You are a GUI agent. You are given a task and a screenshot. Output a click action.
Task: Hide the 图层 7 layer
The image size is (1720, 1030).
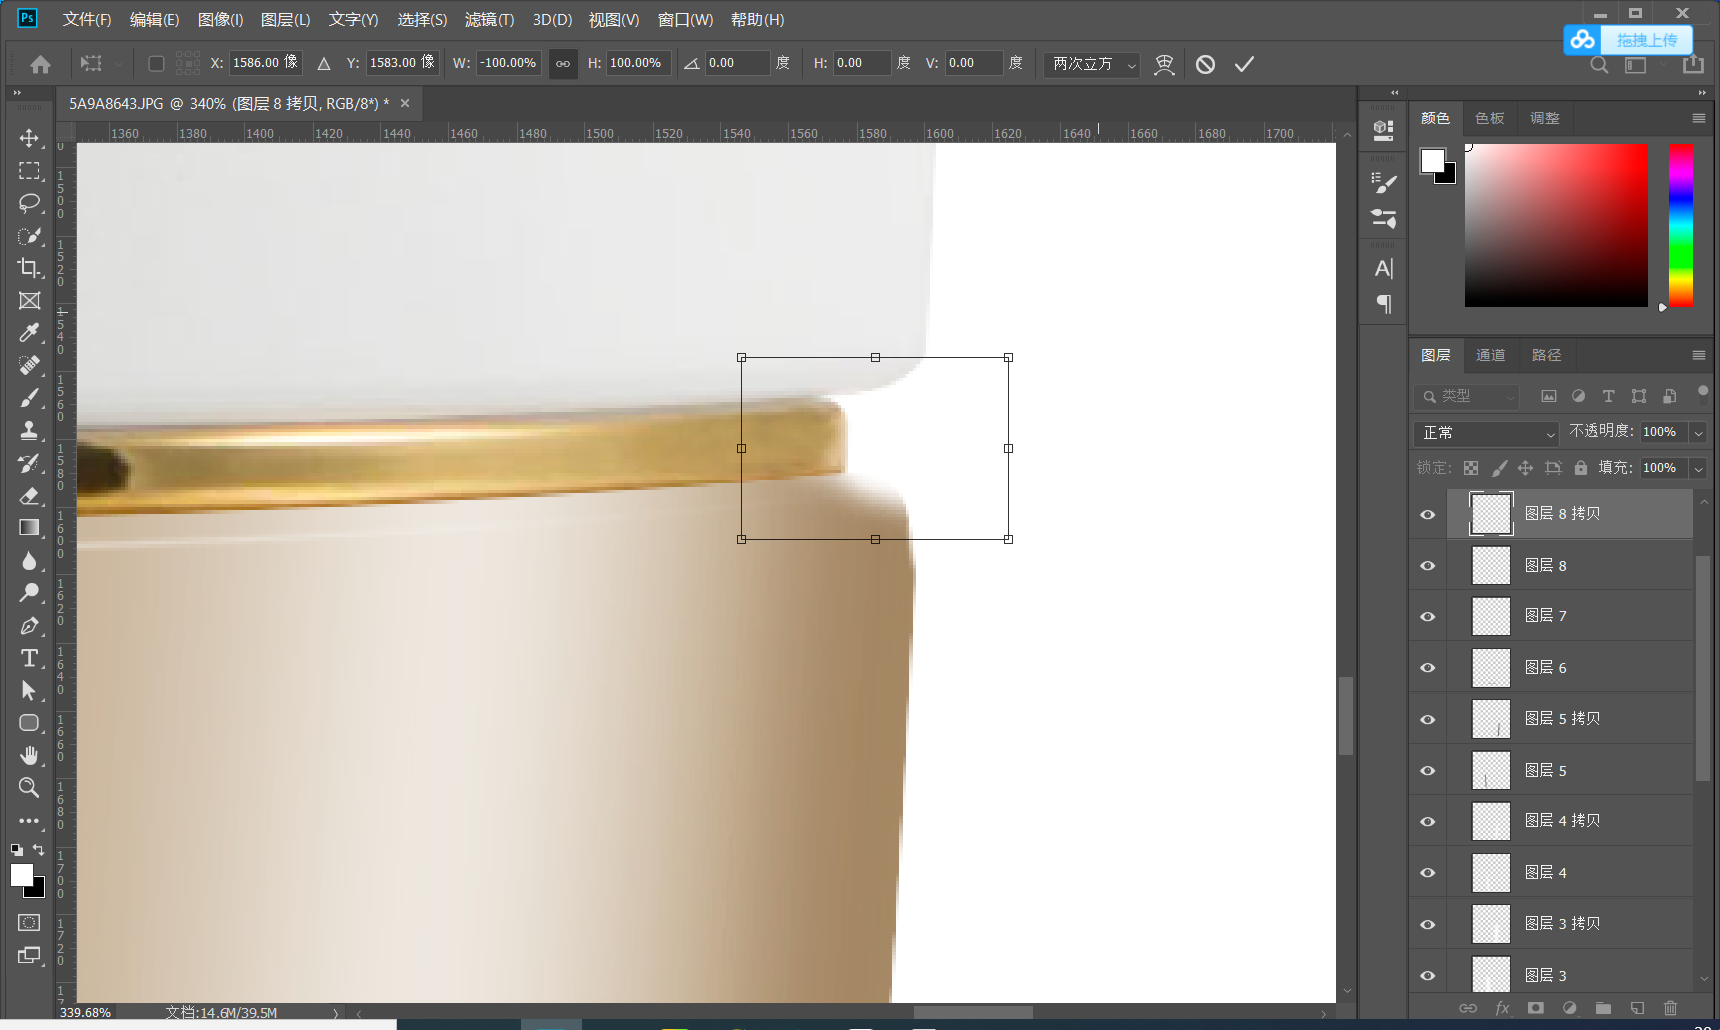click(1428, 617)
